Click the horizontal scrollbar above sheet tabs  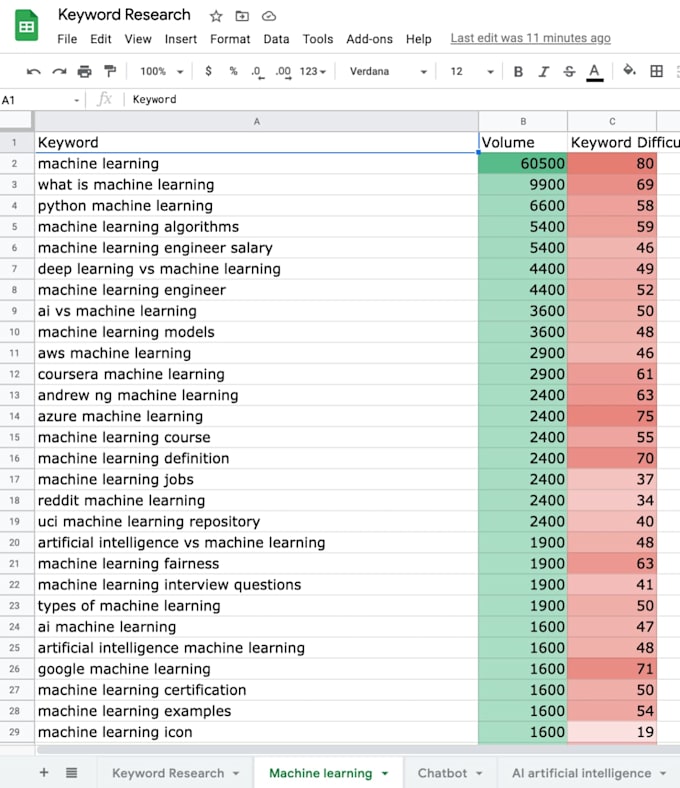(358, 750)
